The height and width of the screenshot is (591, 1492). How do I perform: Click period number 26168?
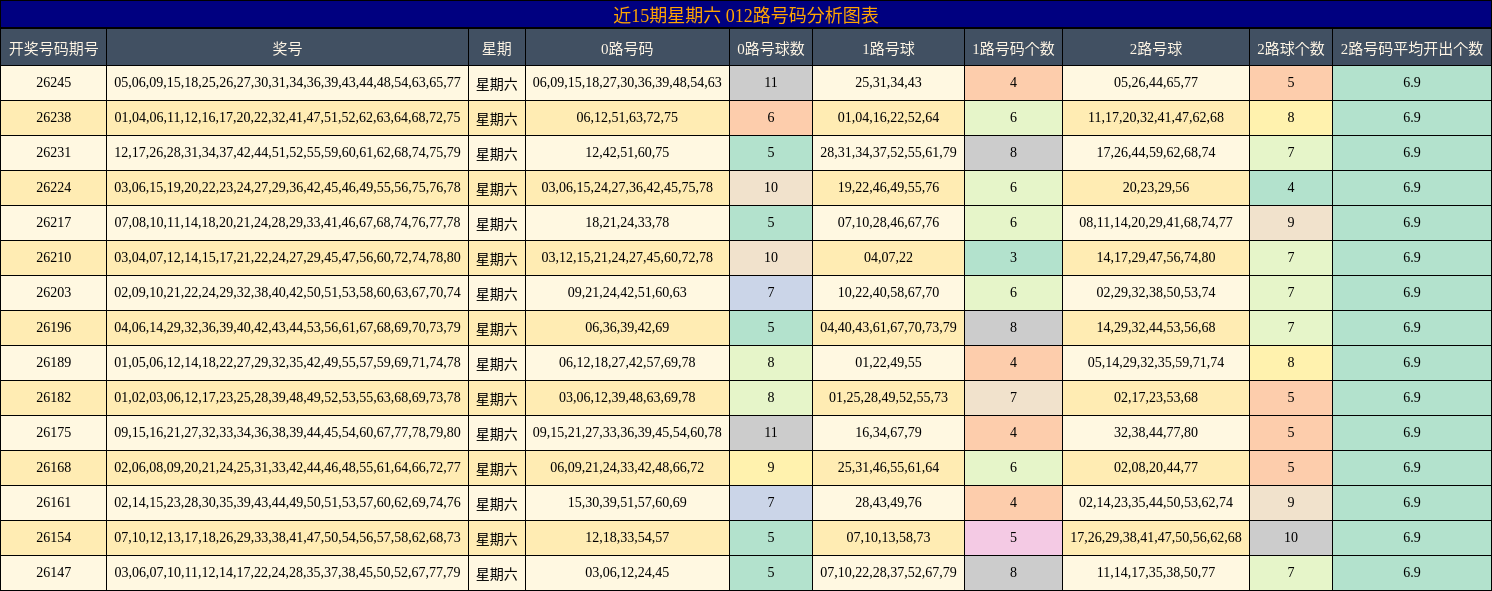53,468
